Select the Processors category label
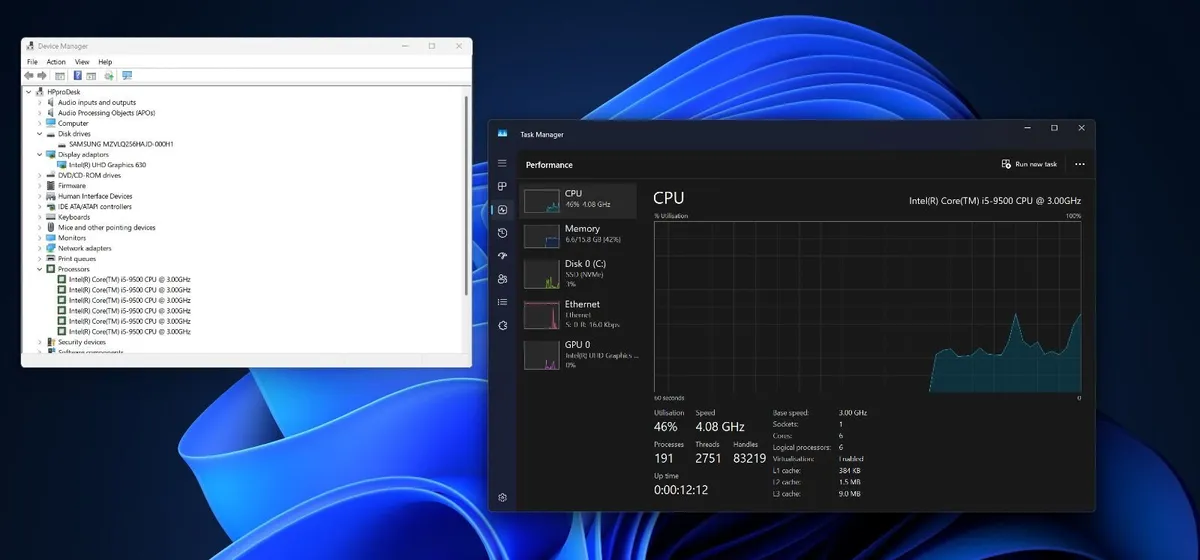Image resolution: width=1200 pixels, height=560 pixels. [x=73, y=269]
